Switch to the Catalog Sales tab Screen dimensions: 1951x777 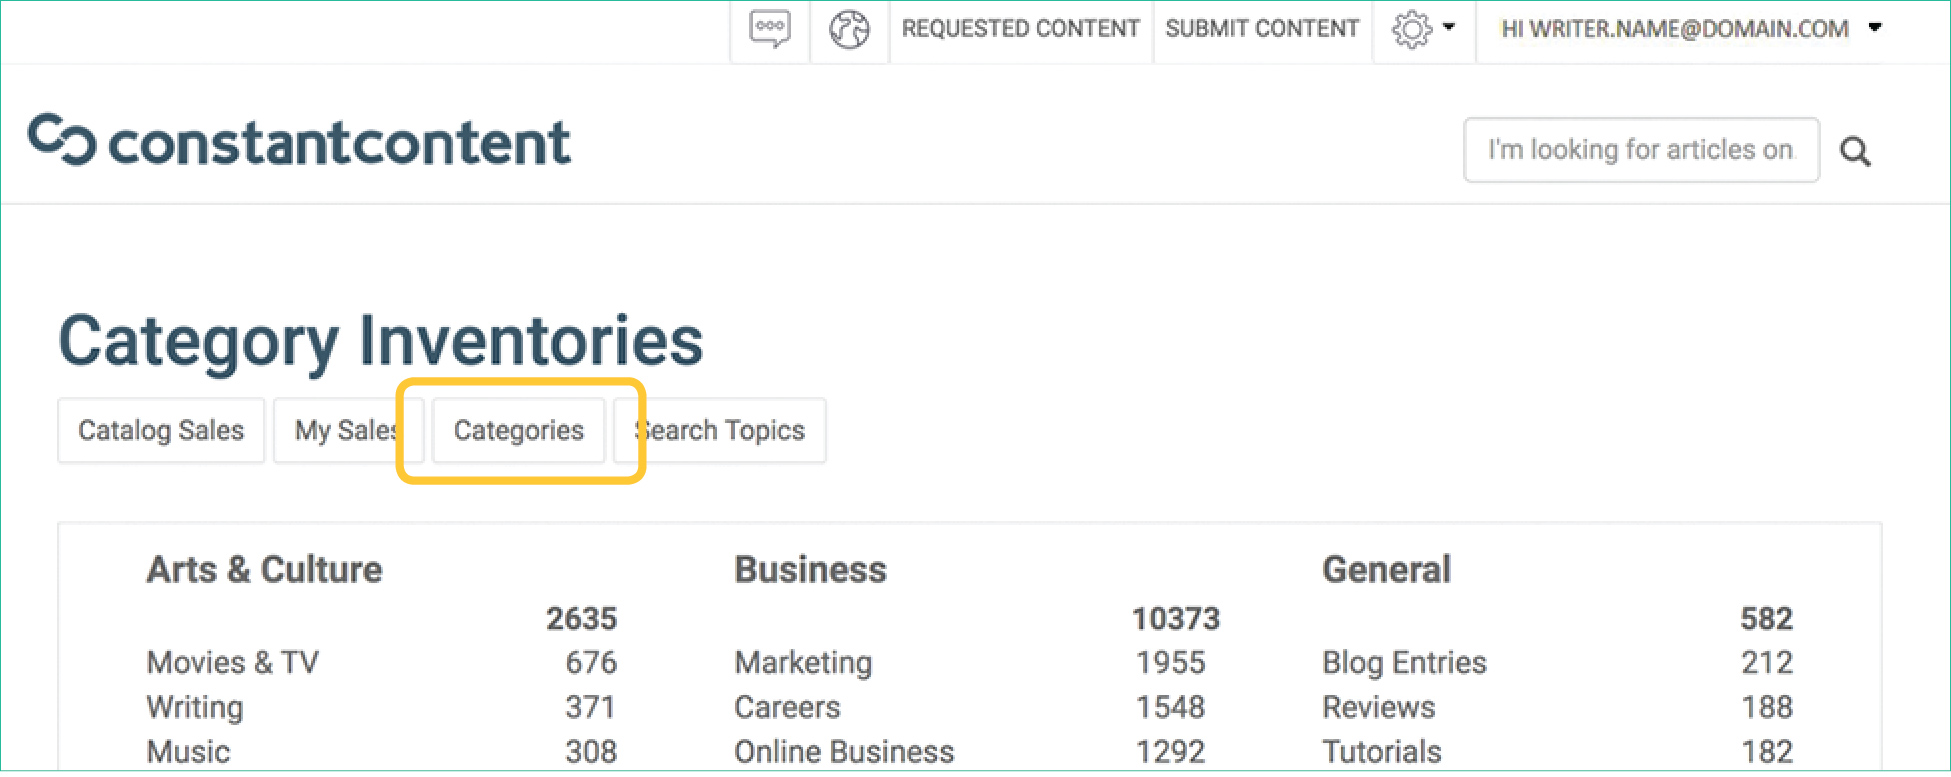(x=161, y=431)
